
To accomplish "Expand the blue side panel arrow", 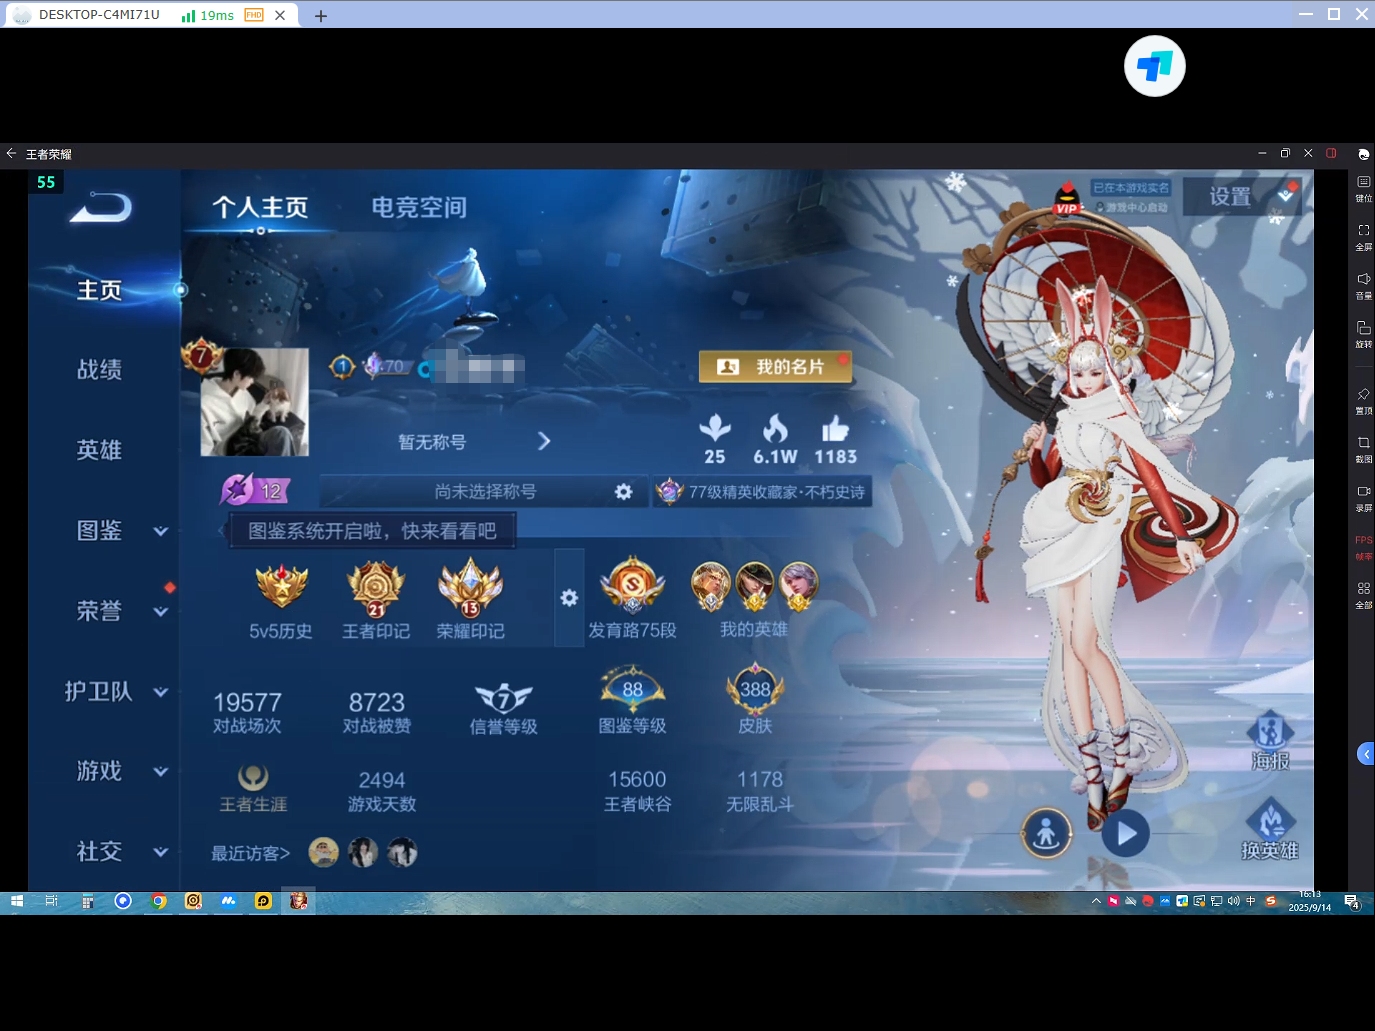I will click(x=1366, y=754).
